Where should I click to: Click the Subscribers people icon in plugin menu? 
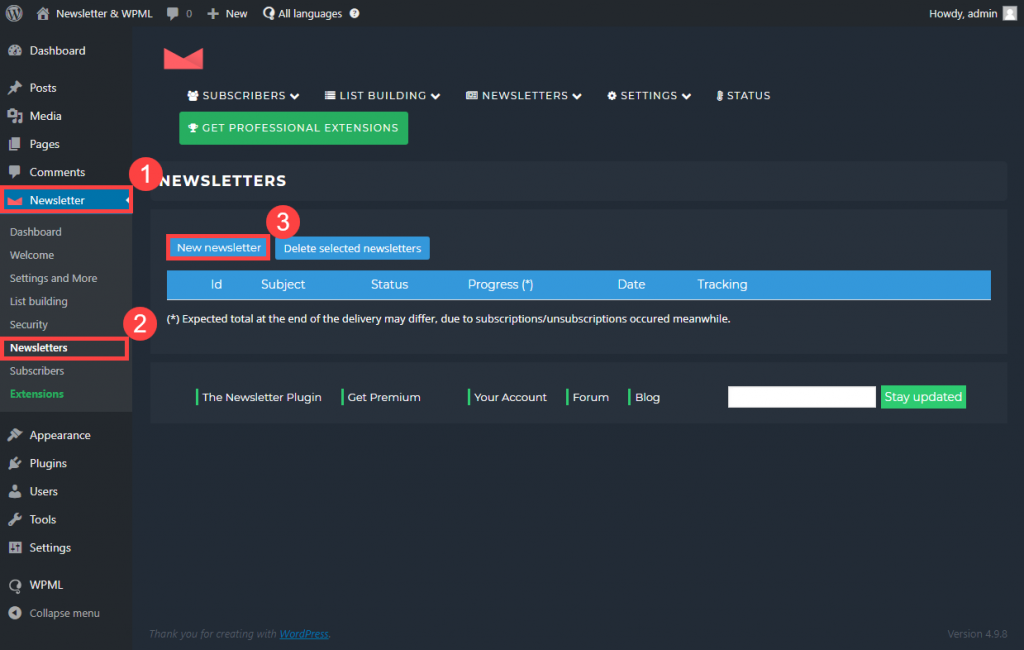point(193,95)
